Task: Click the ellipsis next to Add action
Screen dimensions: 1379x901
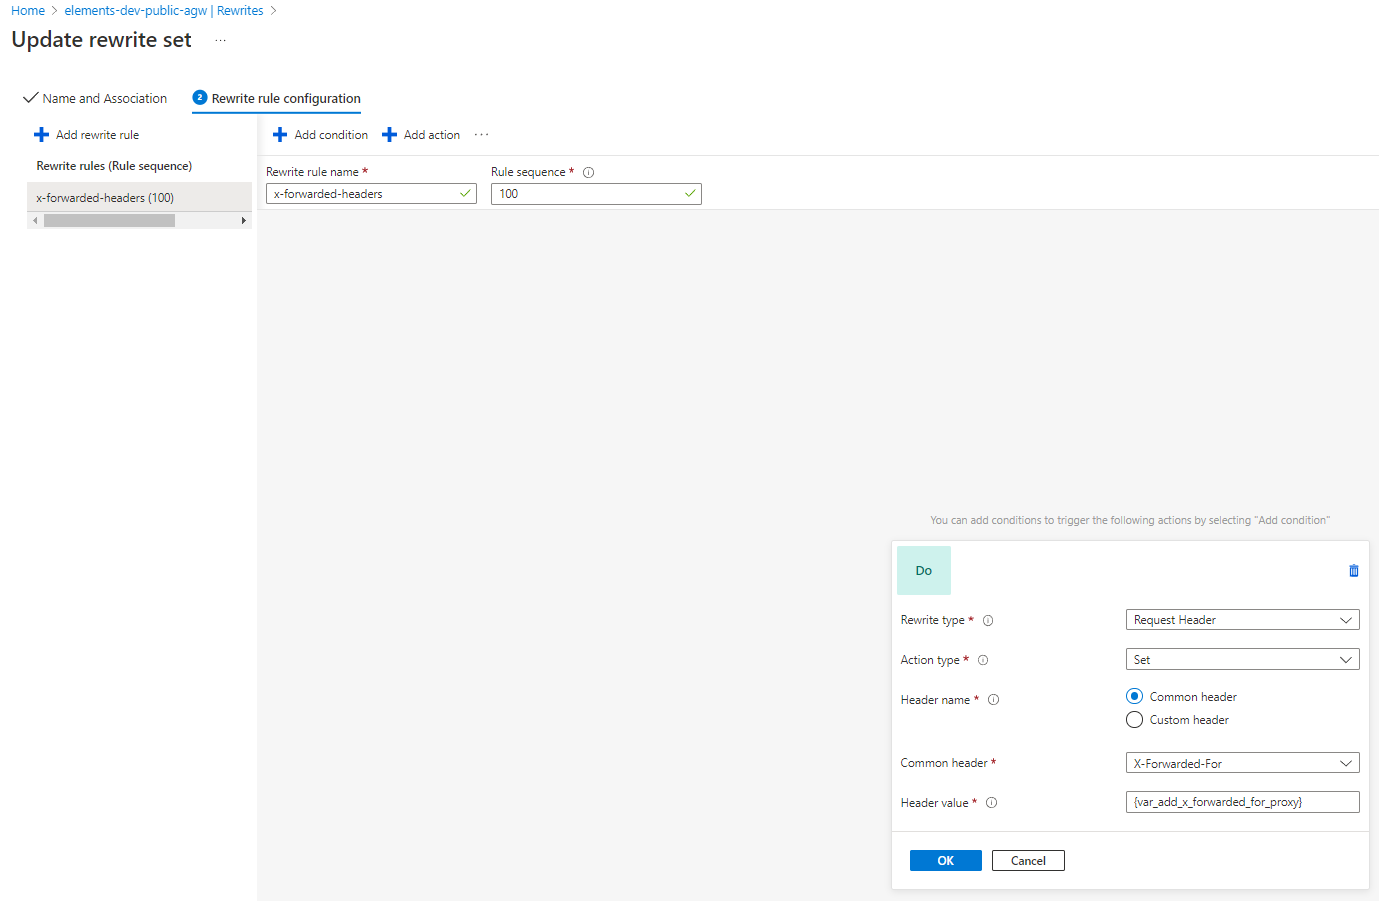Action: [x=481, y=134]
